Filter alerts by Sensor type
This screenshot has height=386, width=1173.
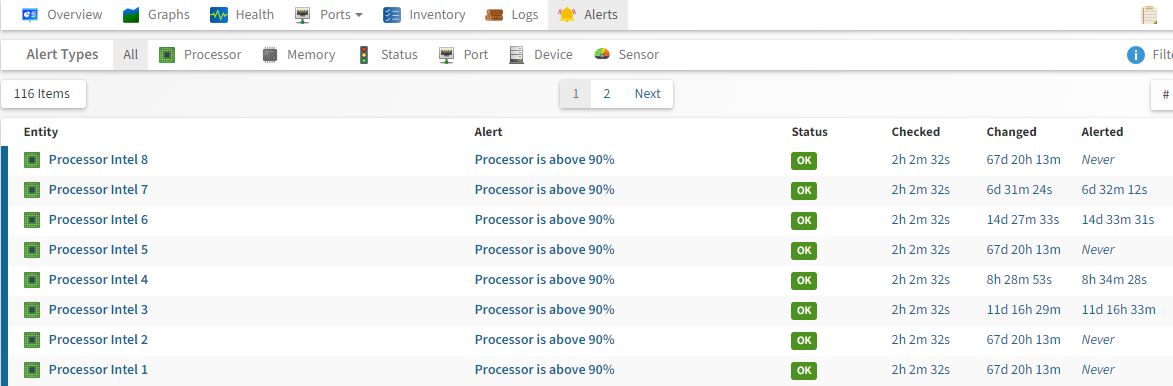pyautogui.click(x=627, y=55)
